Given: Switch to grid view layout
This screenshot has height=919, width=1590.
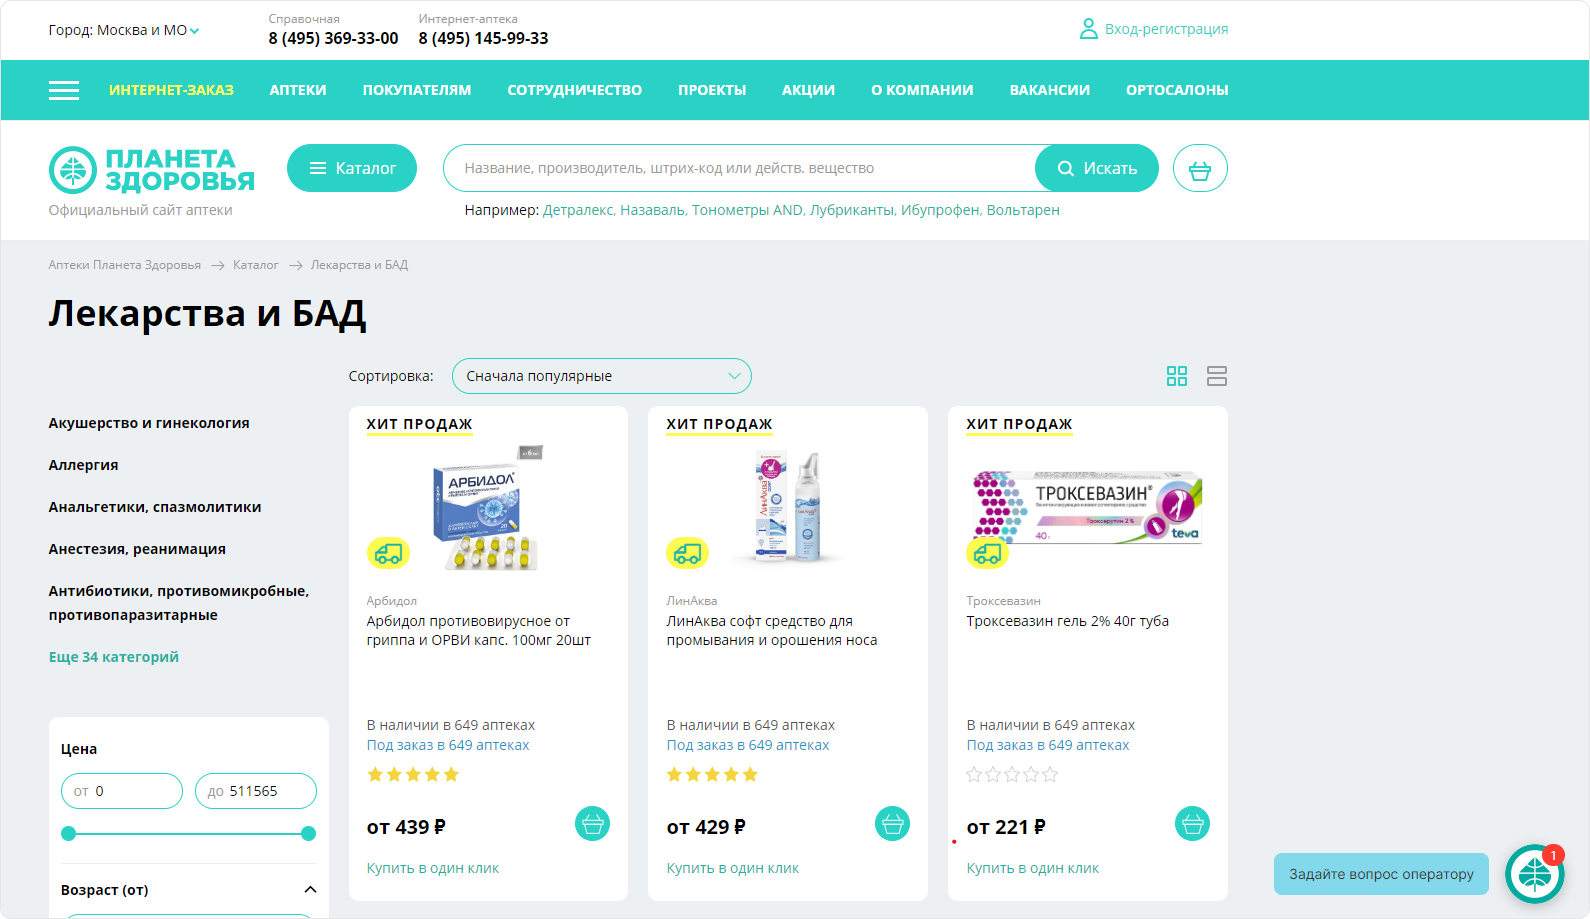Looking at the screenshot, I should click(1177, 376).
